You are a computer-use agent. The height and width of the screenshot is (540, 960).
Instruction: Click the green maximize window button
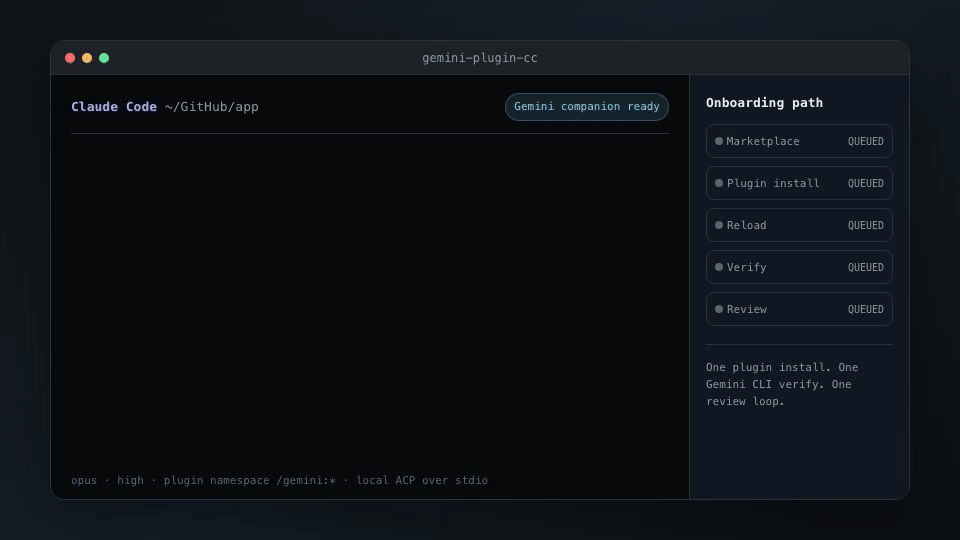coord(104,58)
